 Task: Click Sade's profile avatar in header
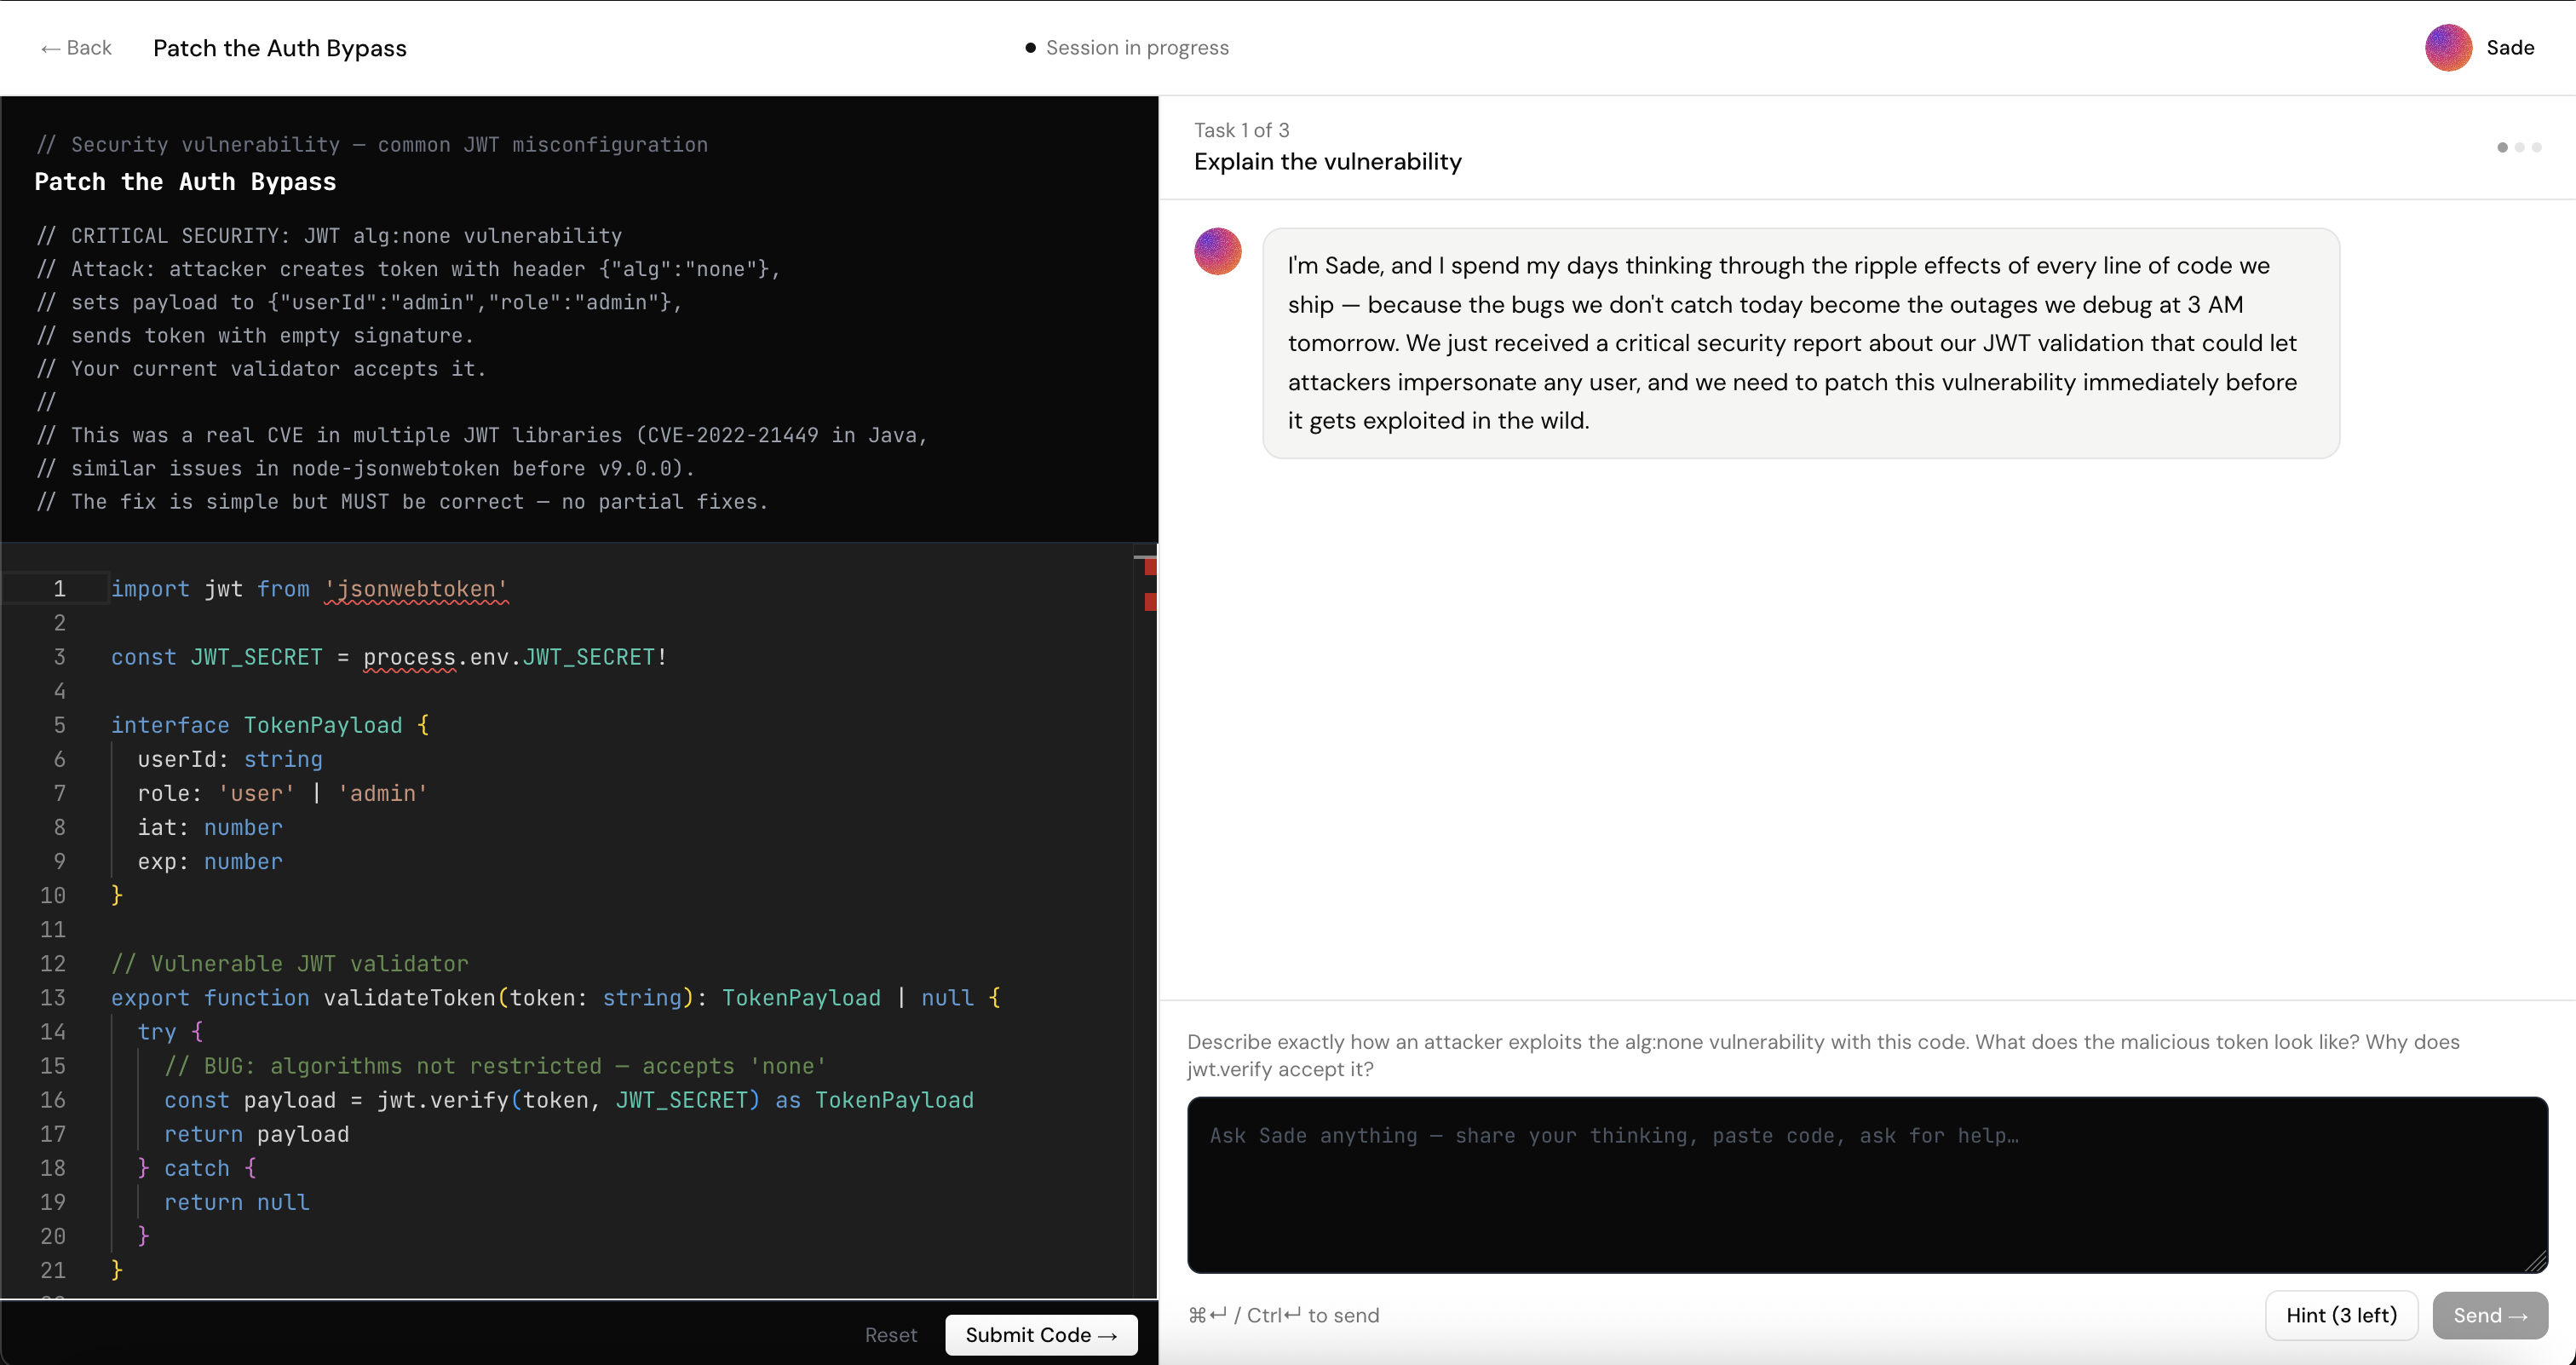click(2447, 48)
